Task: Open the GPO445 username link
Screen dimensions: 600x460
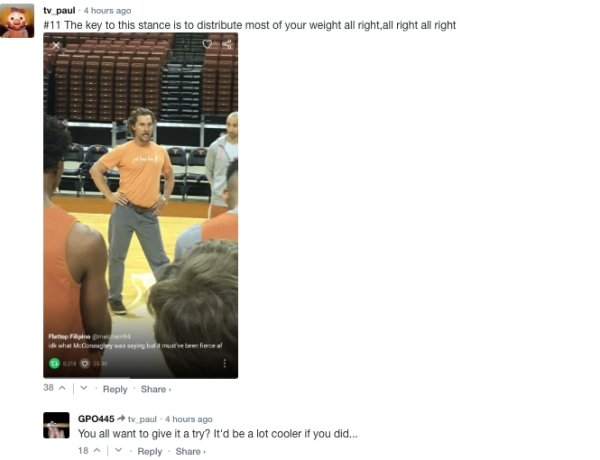Action: coord(96,419)
